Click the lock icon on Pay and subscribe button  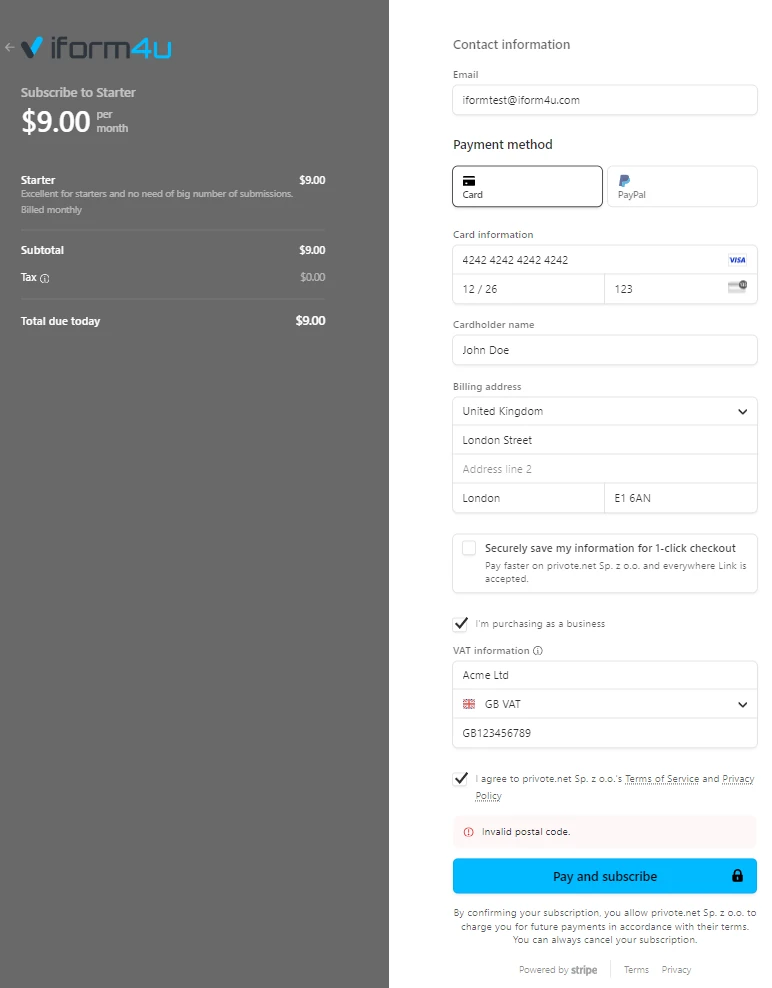point(740,875)
